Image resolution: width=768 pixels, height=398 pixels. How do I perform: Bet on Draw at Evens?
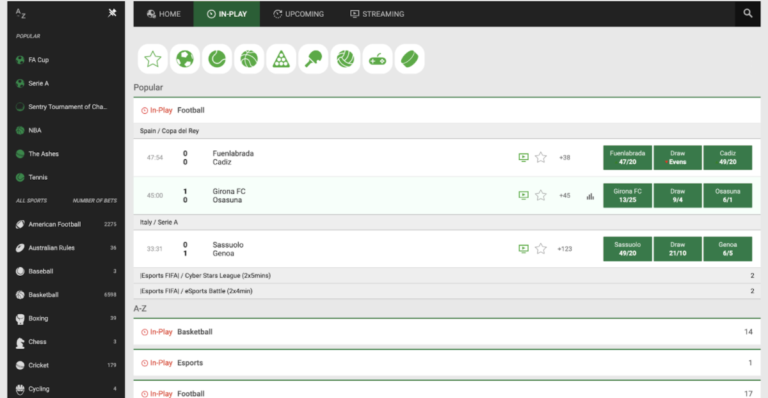[x=677, y=158]
